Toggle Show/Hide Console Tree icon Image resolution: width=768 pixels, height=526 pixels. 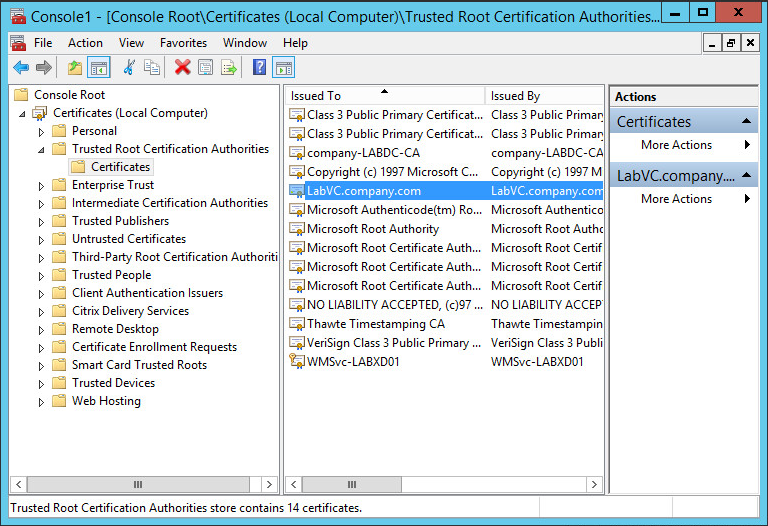click(x=98, y=68)
